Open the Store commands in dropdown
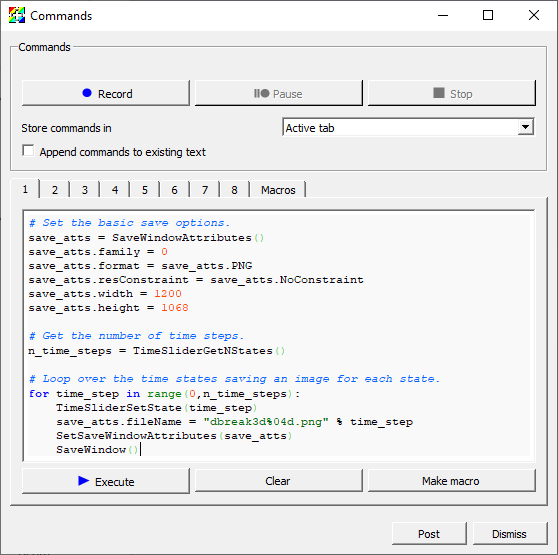Screen dimensions: 558x555 tap(408, 127)
